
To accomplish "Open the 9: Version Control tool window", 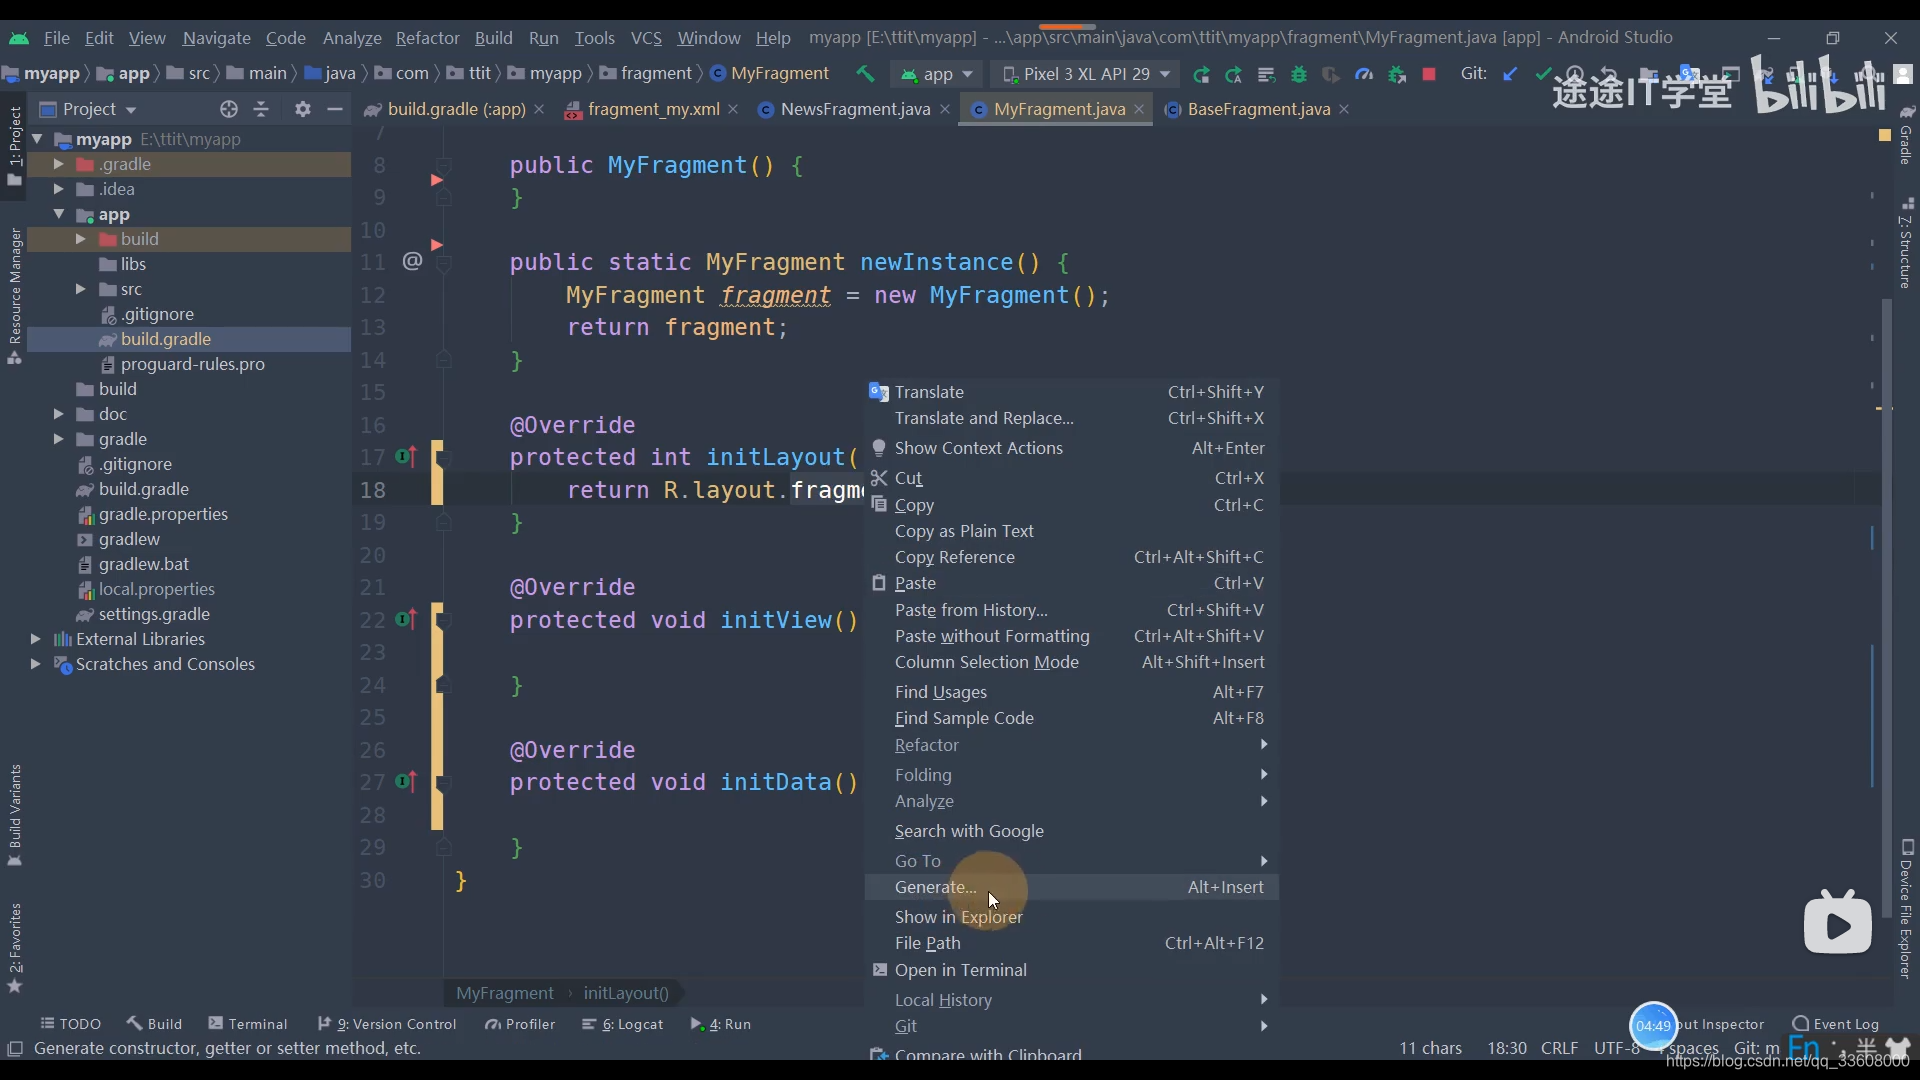I will pyautogui.click(x=387, y=1024).
